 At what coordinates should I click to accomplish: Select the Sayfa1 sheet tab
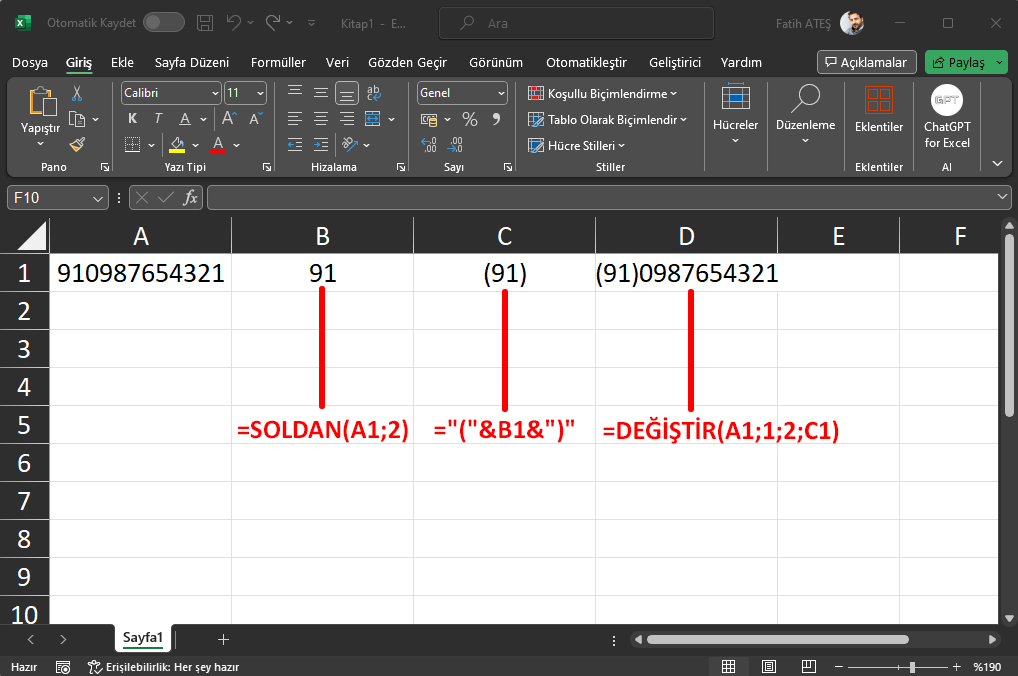point(143,637)
